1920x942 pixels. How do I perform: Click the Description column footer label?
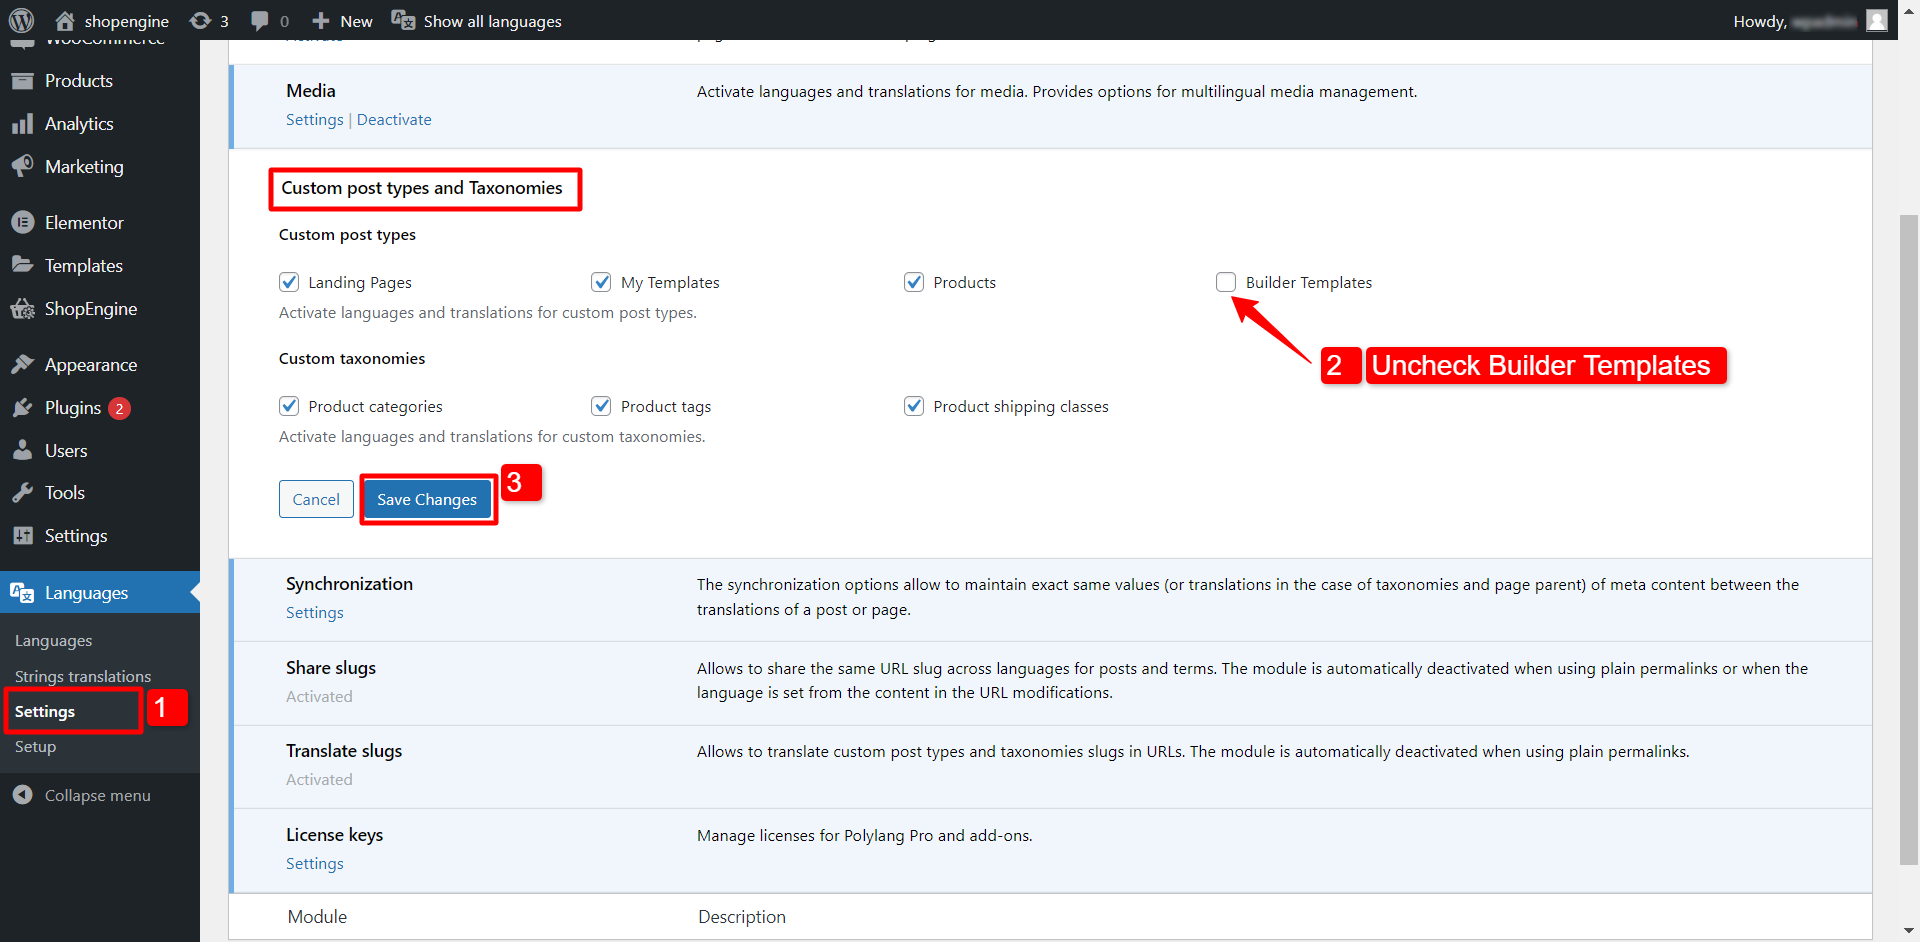point(742,917)
